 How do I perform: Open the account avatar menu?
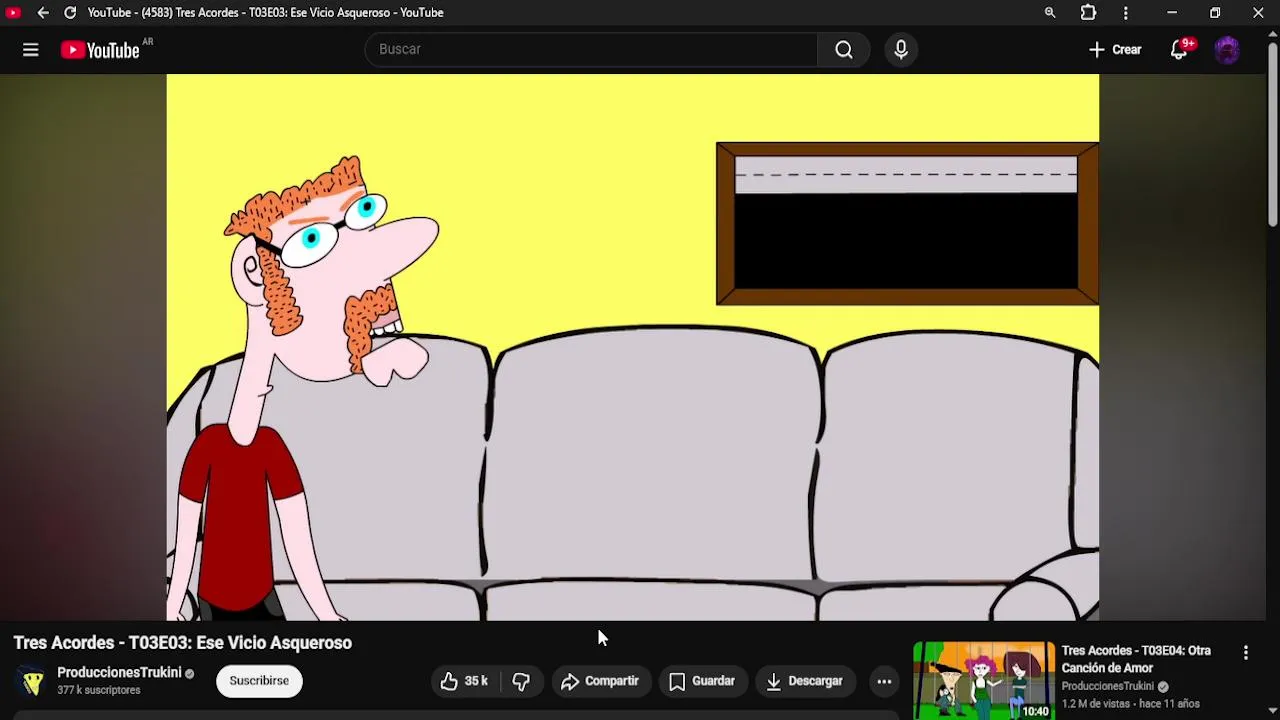[1227, 50]
